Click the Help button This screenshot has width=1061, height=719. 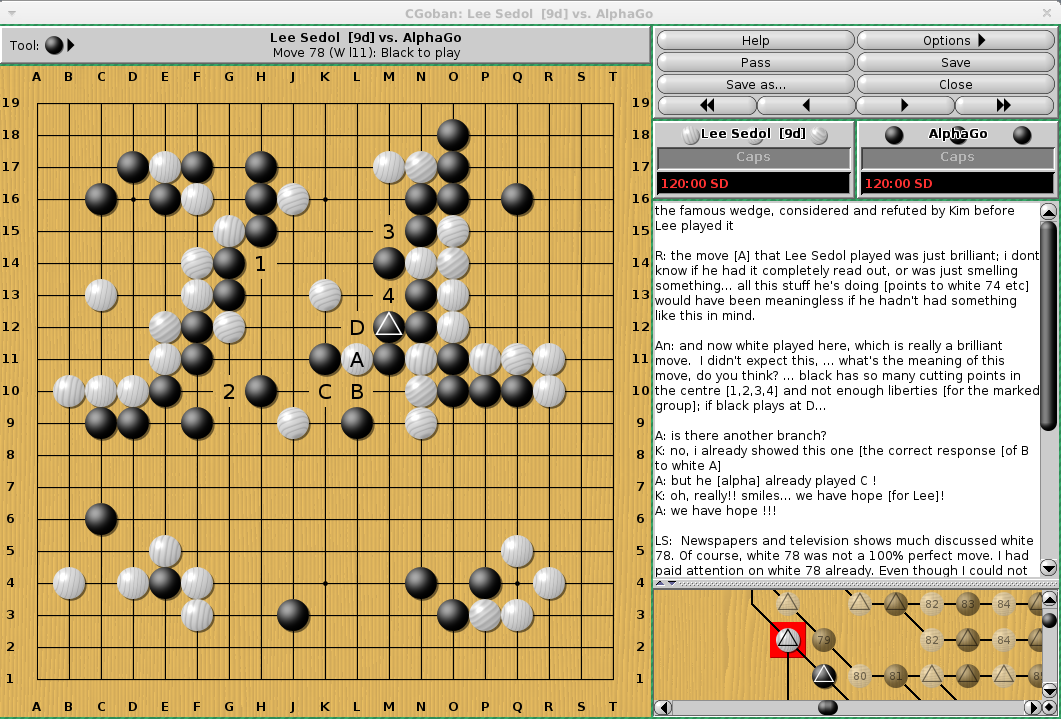click(x=754, y=40)
